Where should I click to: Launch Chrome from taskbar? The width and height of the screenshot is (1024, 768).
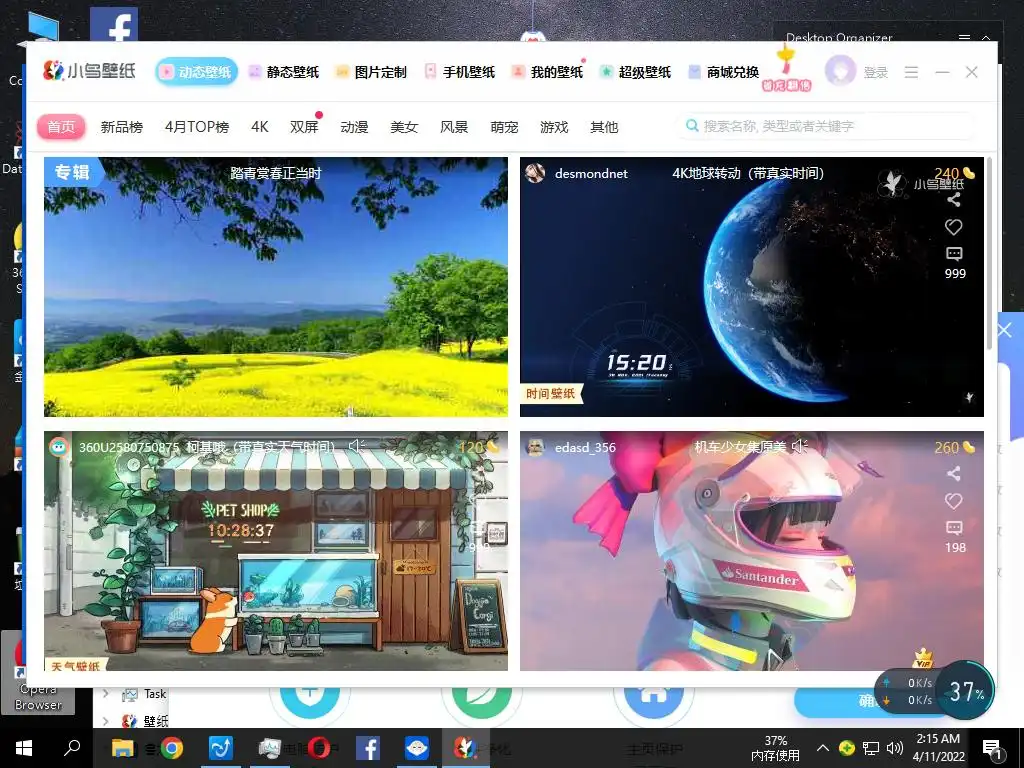click(172, 748)
